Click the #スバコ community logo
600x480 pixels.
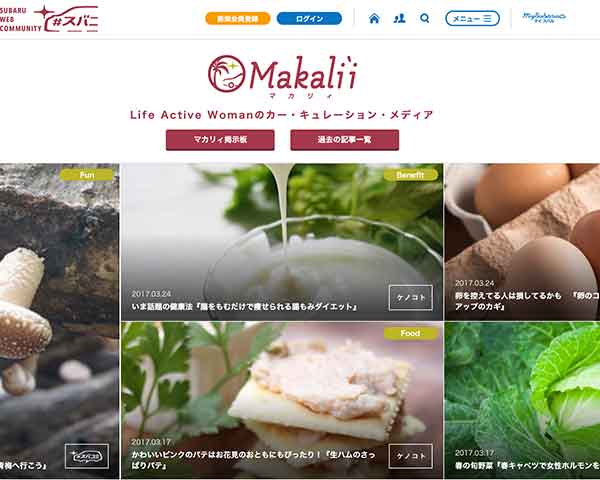pyautogui.click(x=49, y=18)
